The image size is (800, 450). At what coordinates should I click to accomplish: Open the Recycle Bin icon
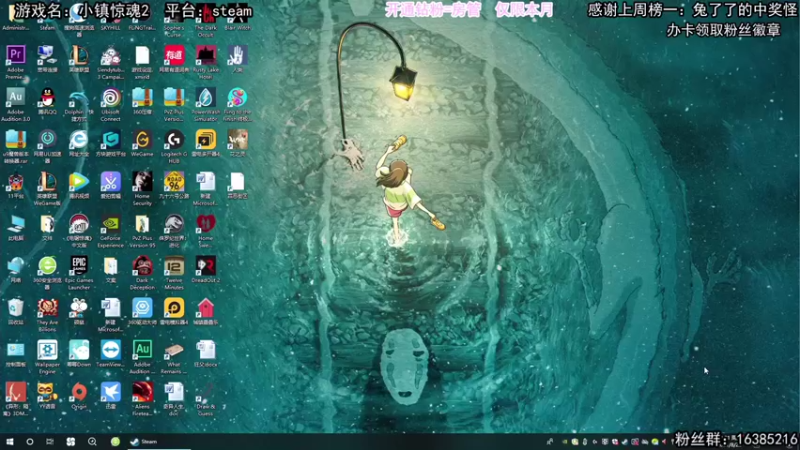pos(15,308)
